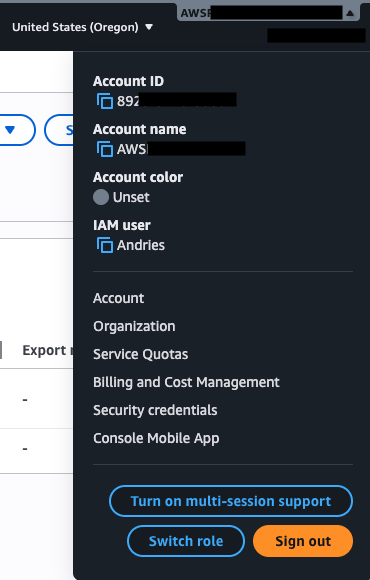Click the IAM user label
This screenshot has width=370, height=580.
coord(122,225)
